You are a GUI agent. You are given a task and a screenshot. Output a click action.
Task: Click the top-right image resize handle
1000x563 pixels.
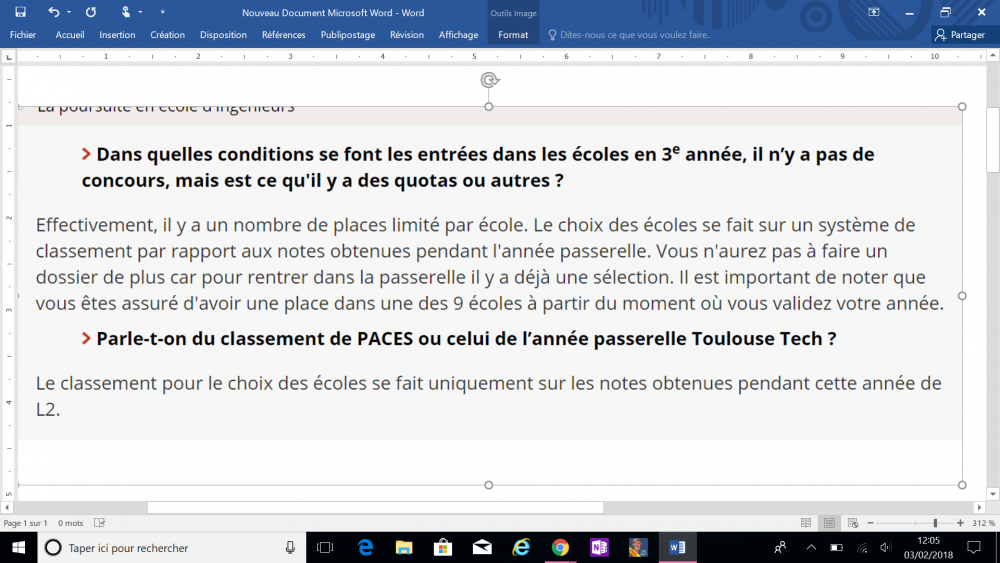click(962, 106)
